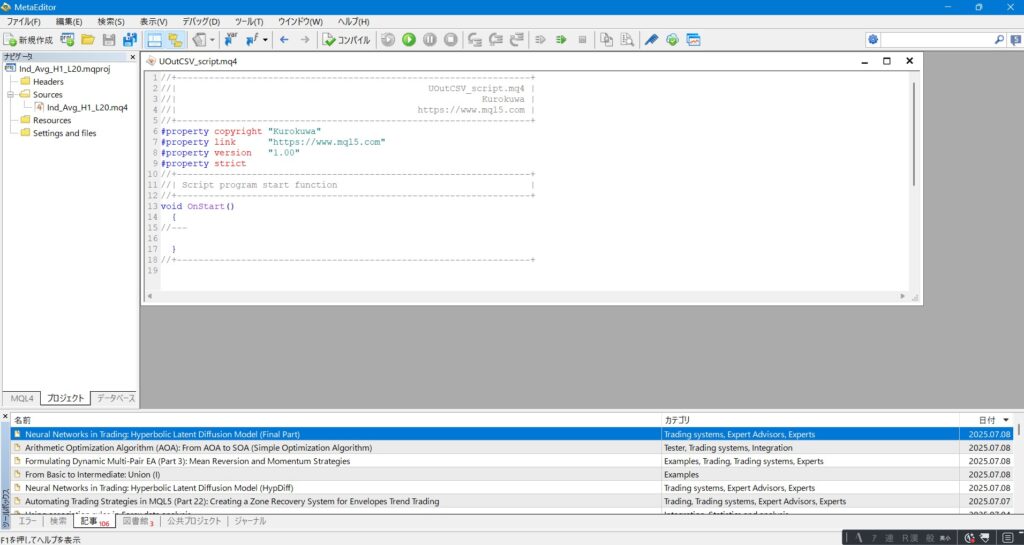Switch to the MQL4 navigator tab
The image size is (1024, 545).
pyautogui.click(x=22, y=398)
